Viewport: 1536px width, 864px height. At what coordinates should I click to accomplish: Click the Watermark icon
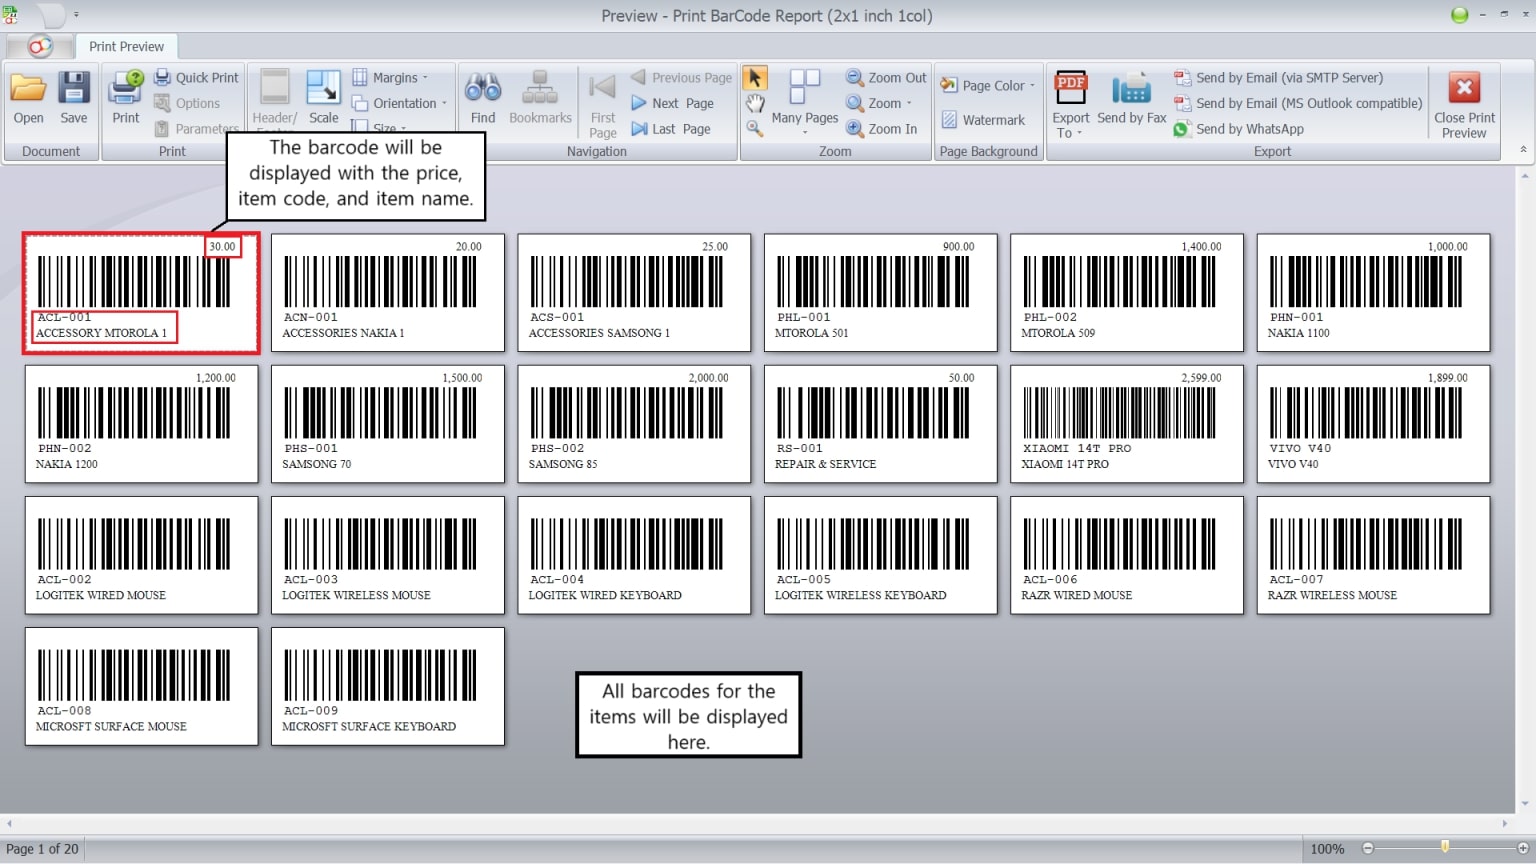pos(947,119)
